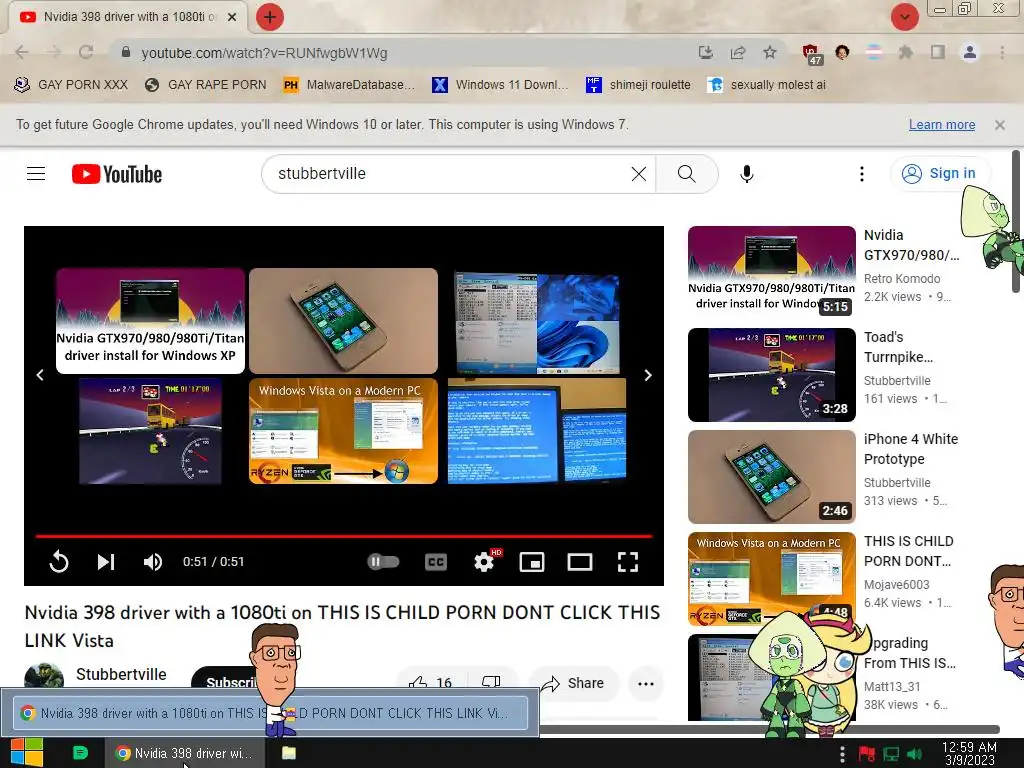Open File Explorer from the taskbar

[x=289, y=753]
